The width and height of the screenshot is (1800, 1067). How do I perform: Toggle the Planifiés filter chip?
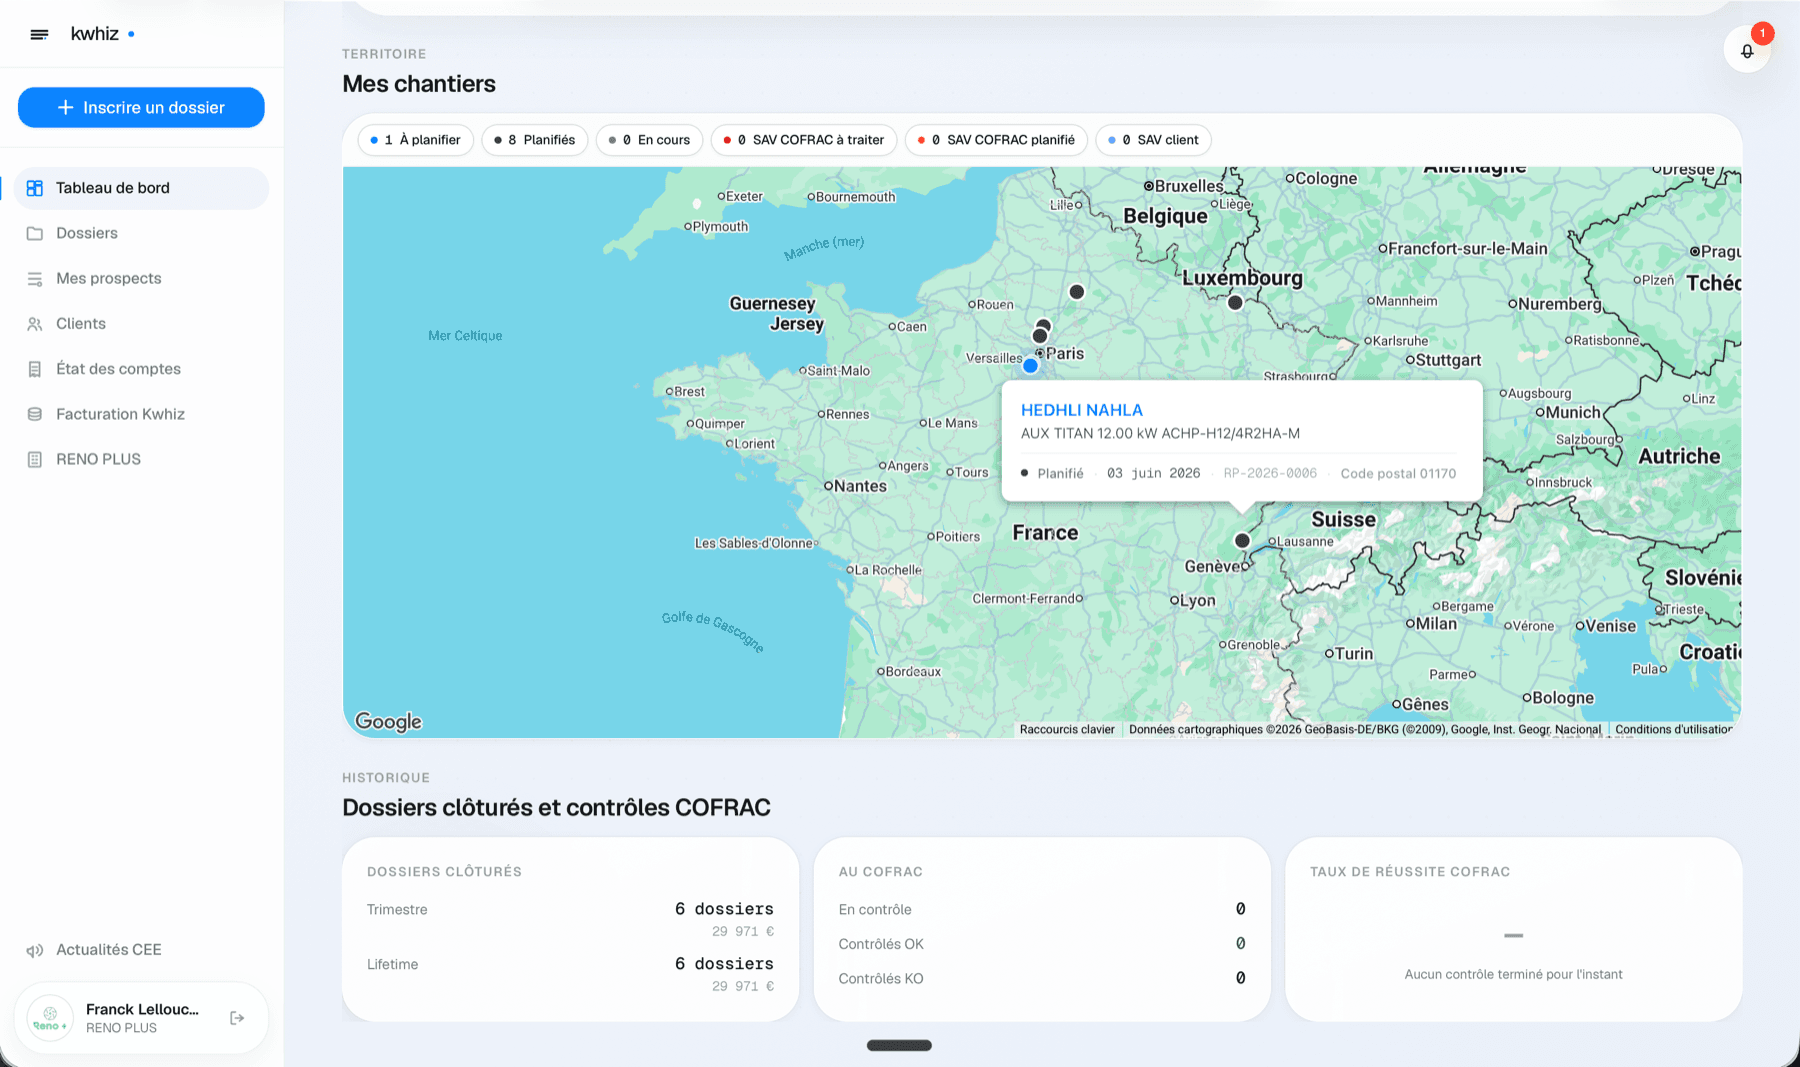click(x=535, y=140)
